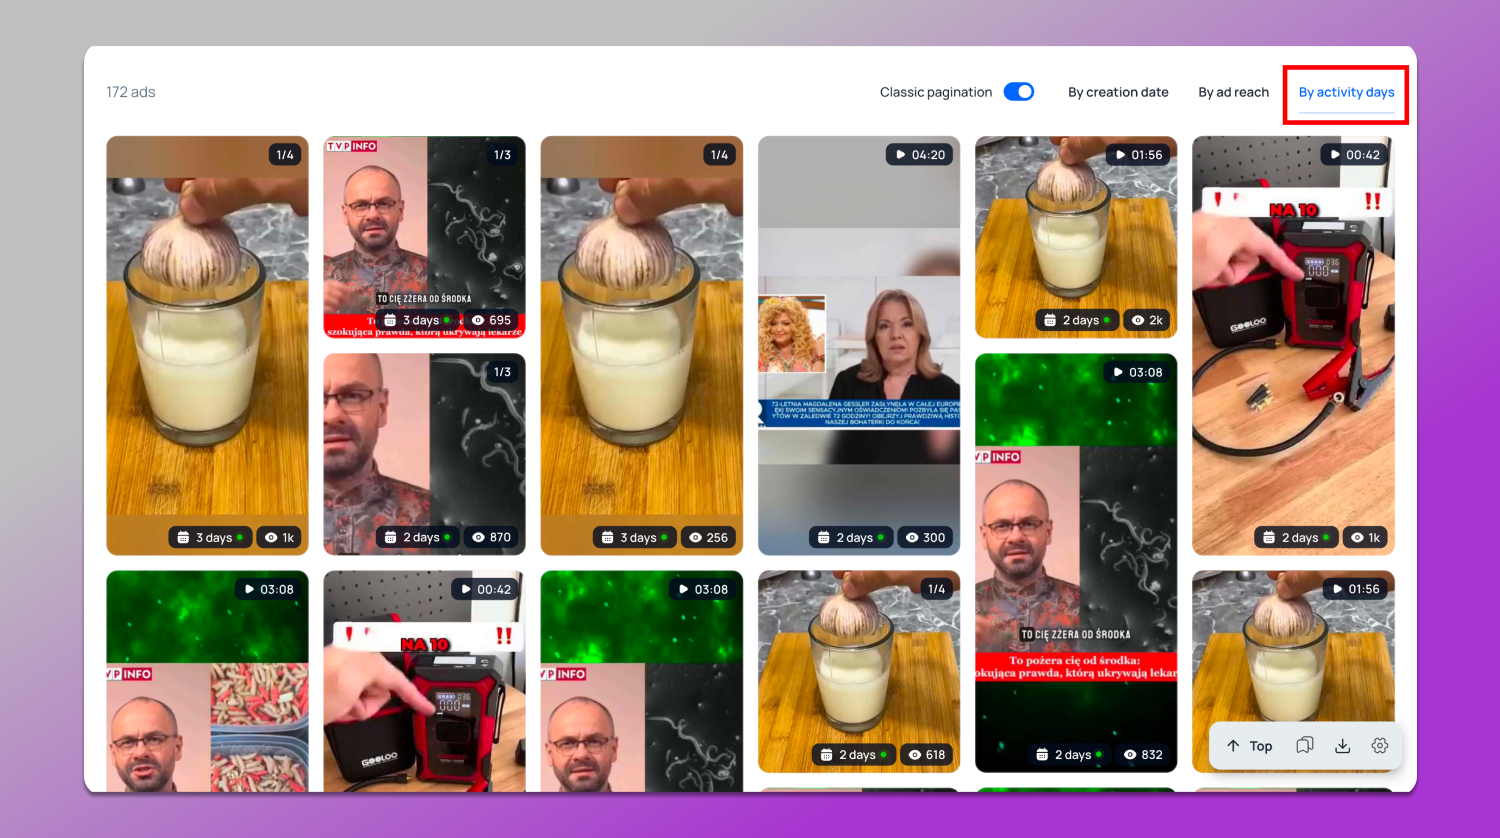Click the play icon on 04:20 video

pyautogui.click(x=900, y=155)
